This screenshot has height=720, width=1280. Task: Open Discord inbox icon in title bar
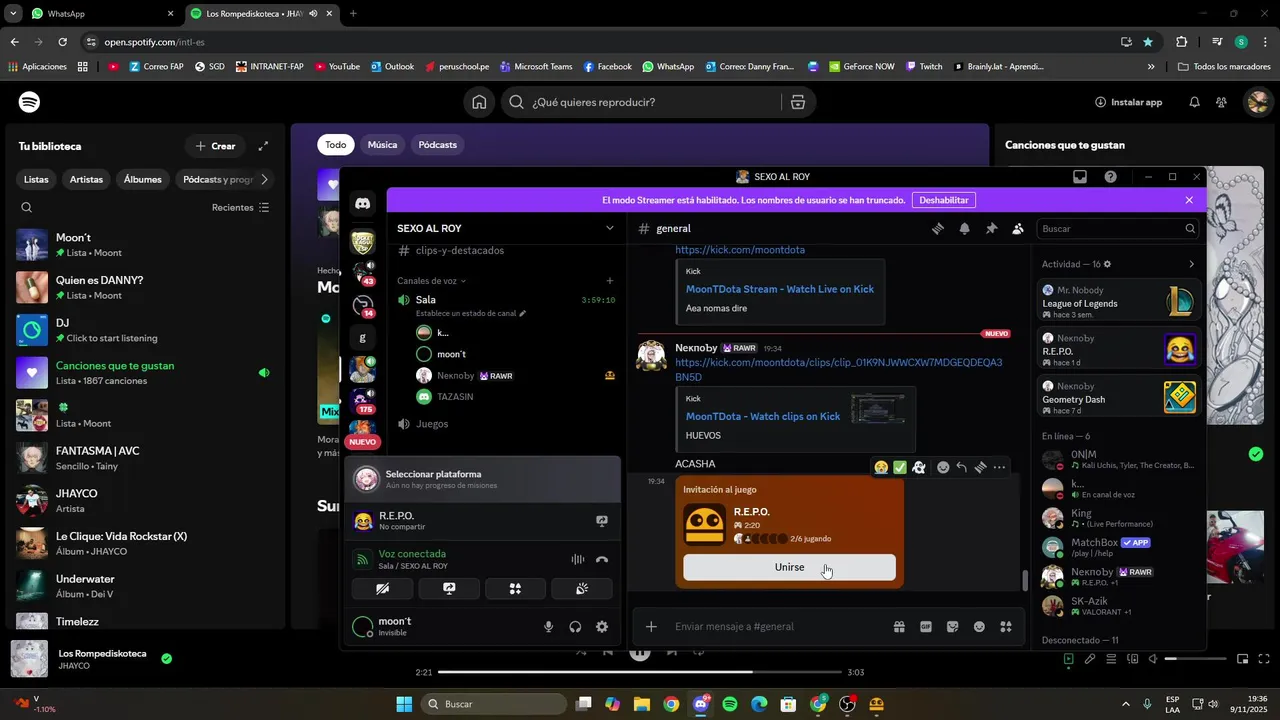(x=1080, y=177)
